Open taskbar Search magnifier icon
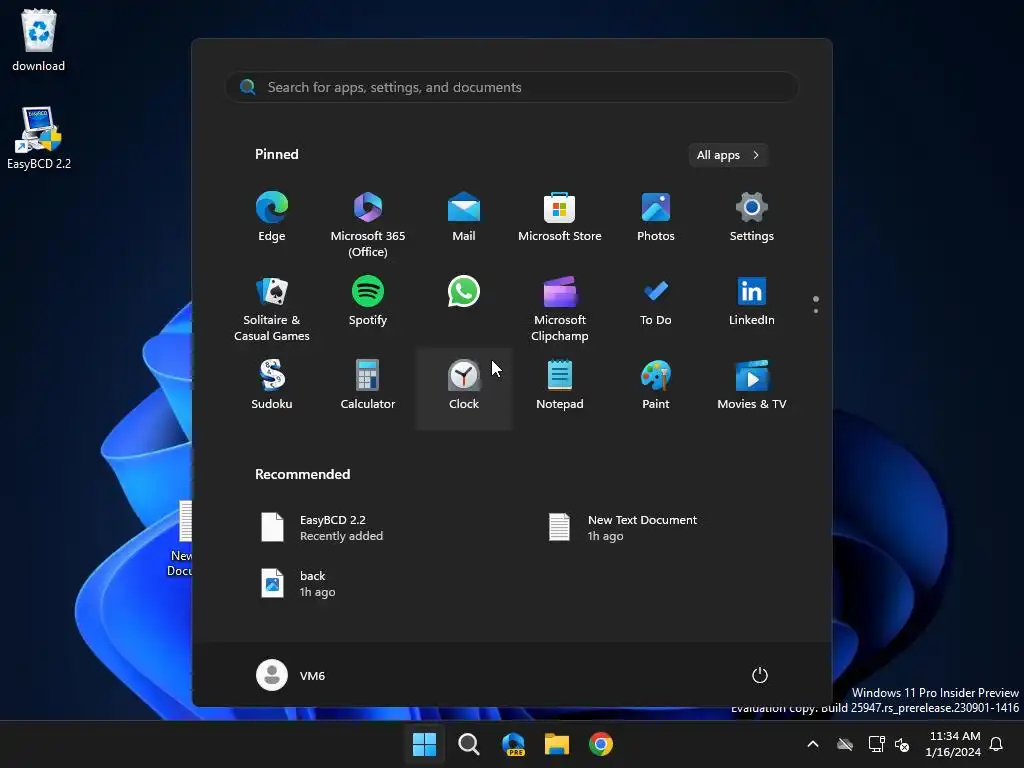1024x768 pixels. click(468, 744)
